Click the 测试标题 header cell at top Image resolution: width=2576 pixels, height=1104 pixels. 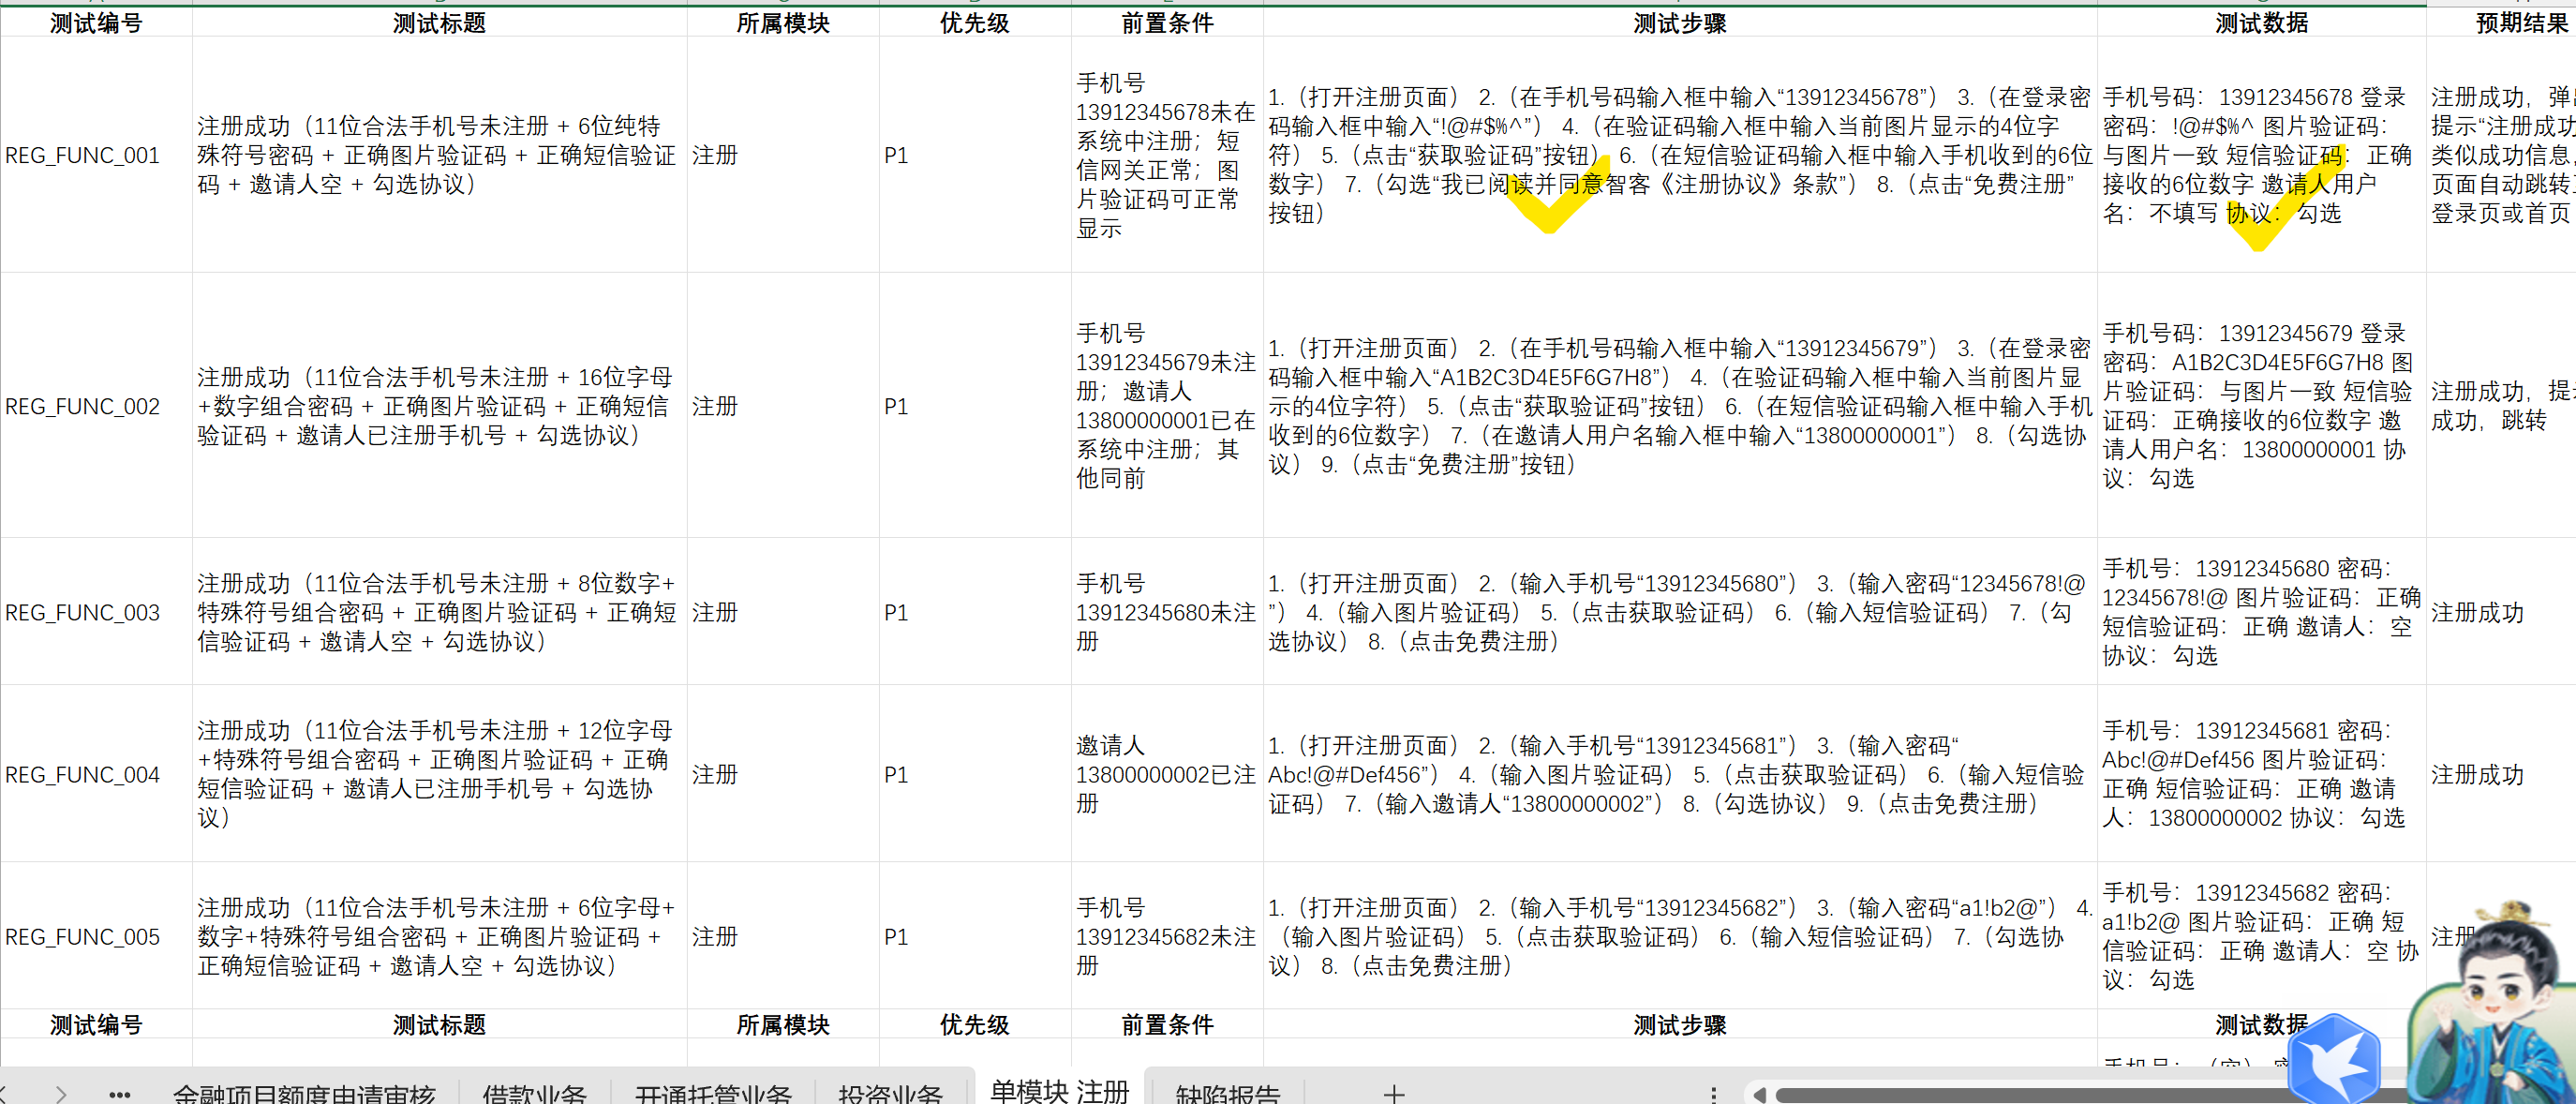pyautogui.click(x=438, y=23)
